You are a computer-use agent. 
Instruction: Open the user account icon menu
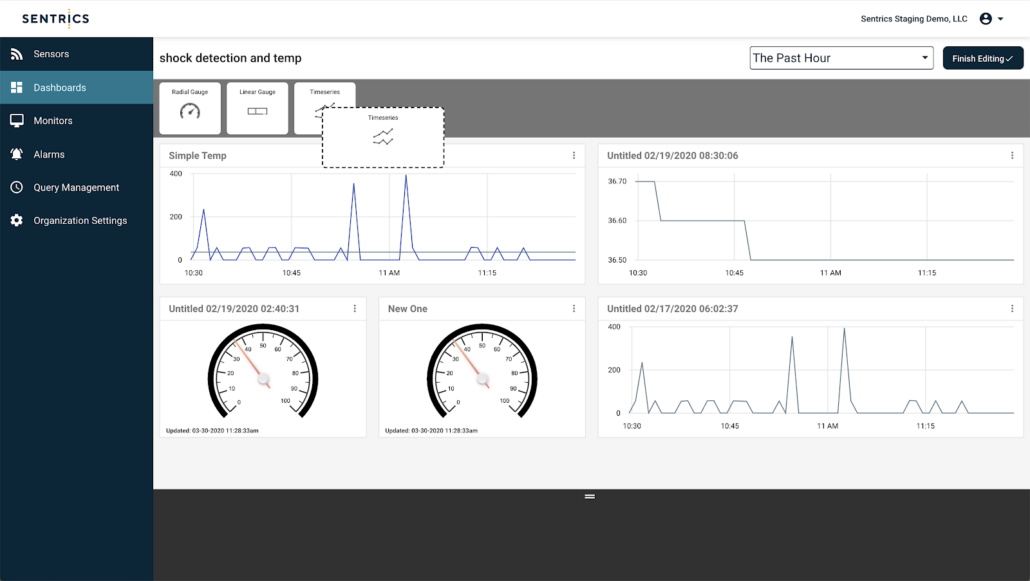(985, 18)
